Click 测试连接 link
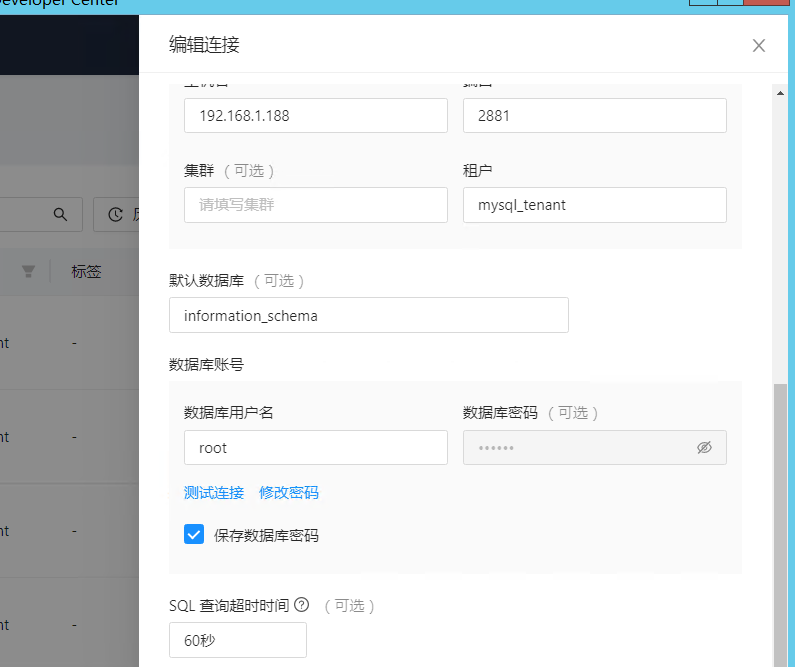Image resolution: width=795 pixels, height=667 pixels. pos(214,493)
